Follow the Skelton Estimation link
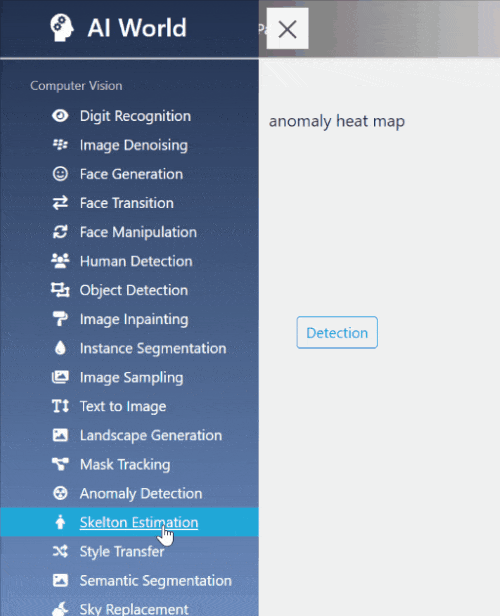 (139, 522)
